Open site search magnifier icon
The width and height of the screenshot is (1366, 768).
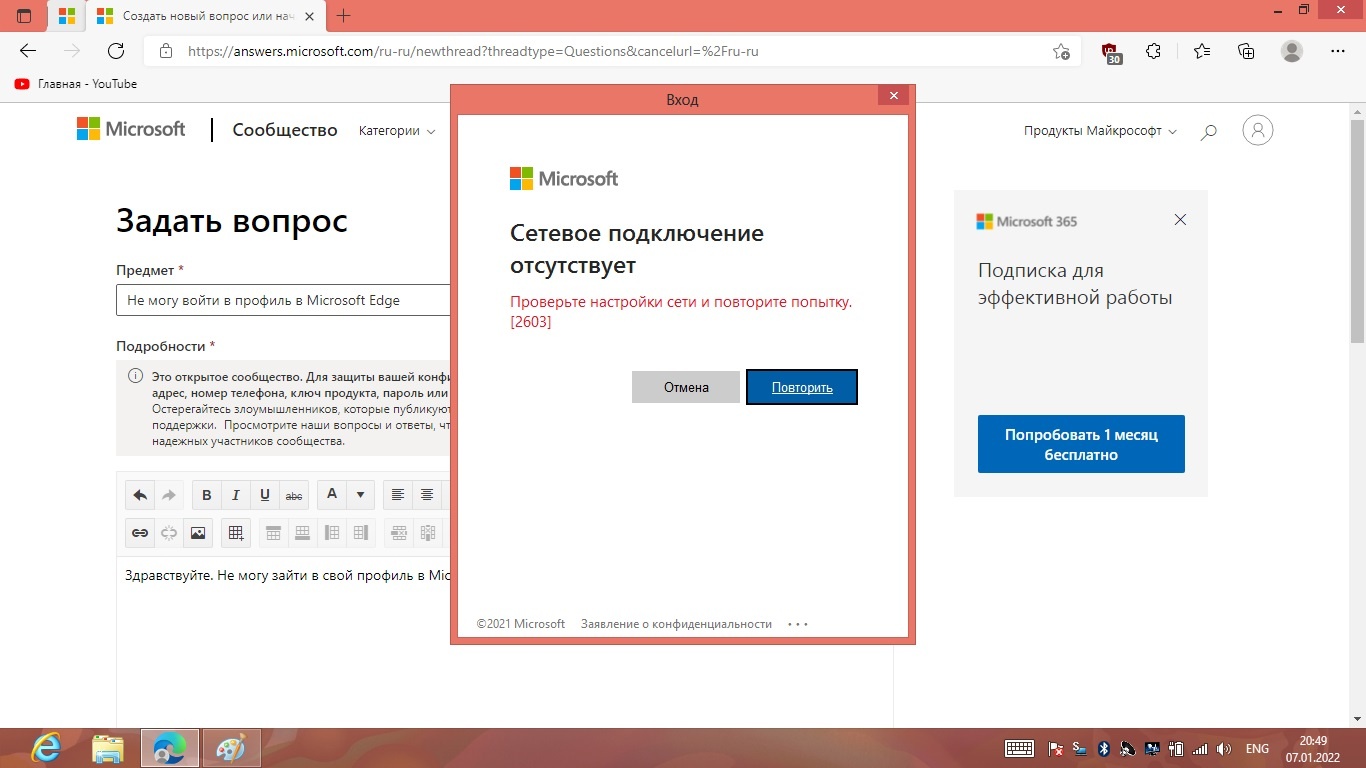coord(1208,131)
